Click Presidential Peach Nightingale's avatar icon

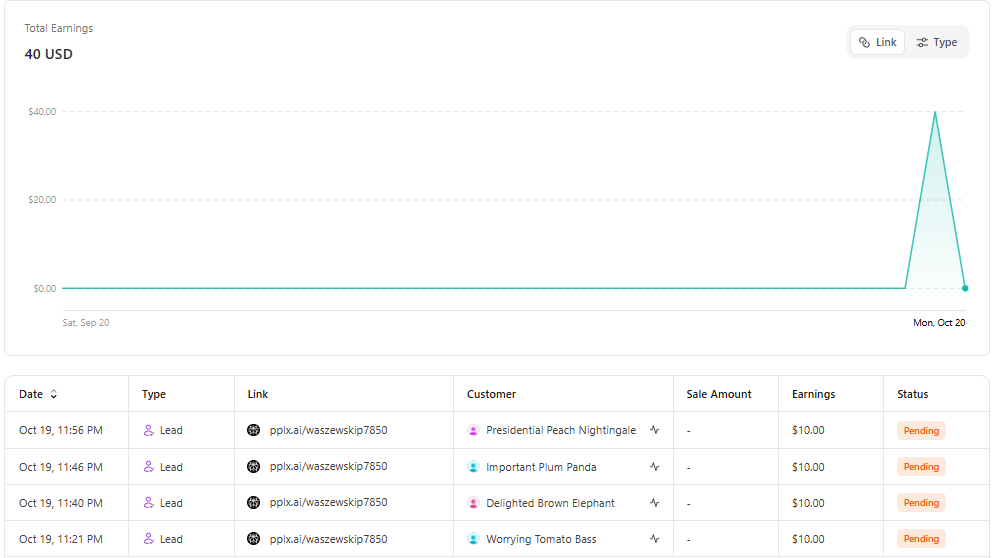pyautogui.click(x=473, y=430)
